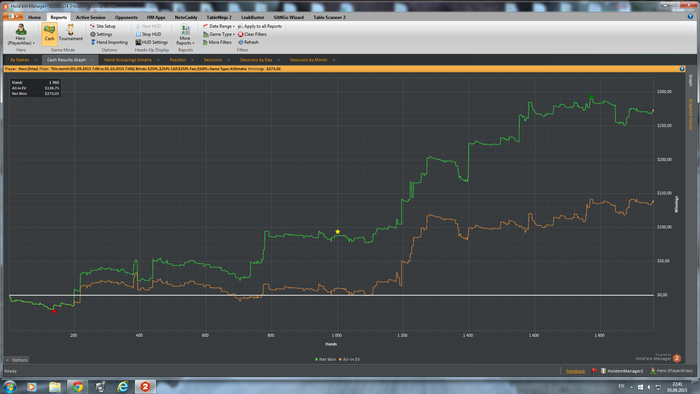The width and height of the screenshot is (700, 394).
Task: Open Internet Explorer from the taskbar
Action: click(122, 386)
